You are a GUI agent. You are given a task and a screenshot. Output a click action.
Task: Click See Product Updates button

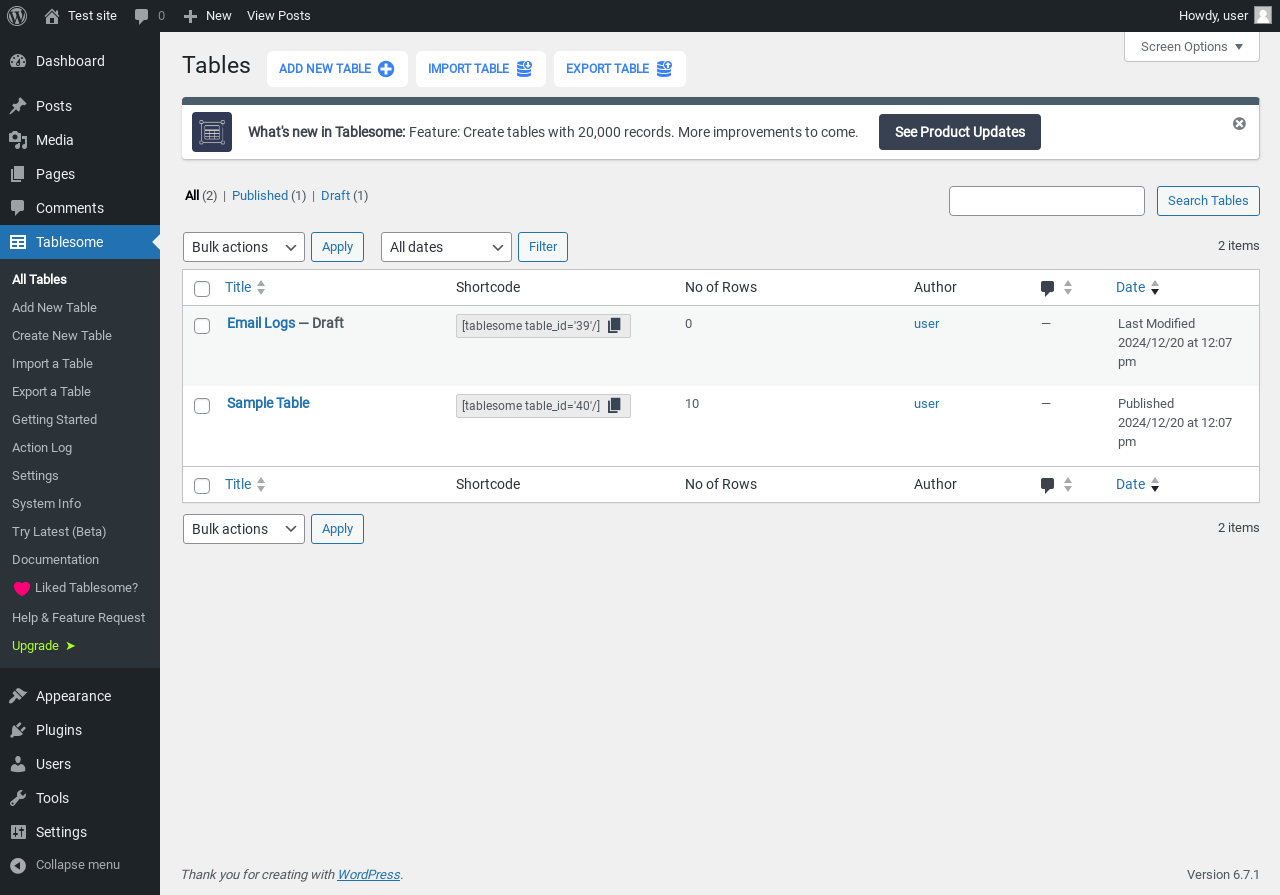click(960, 132)
